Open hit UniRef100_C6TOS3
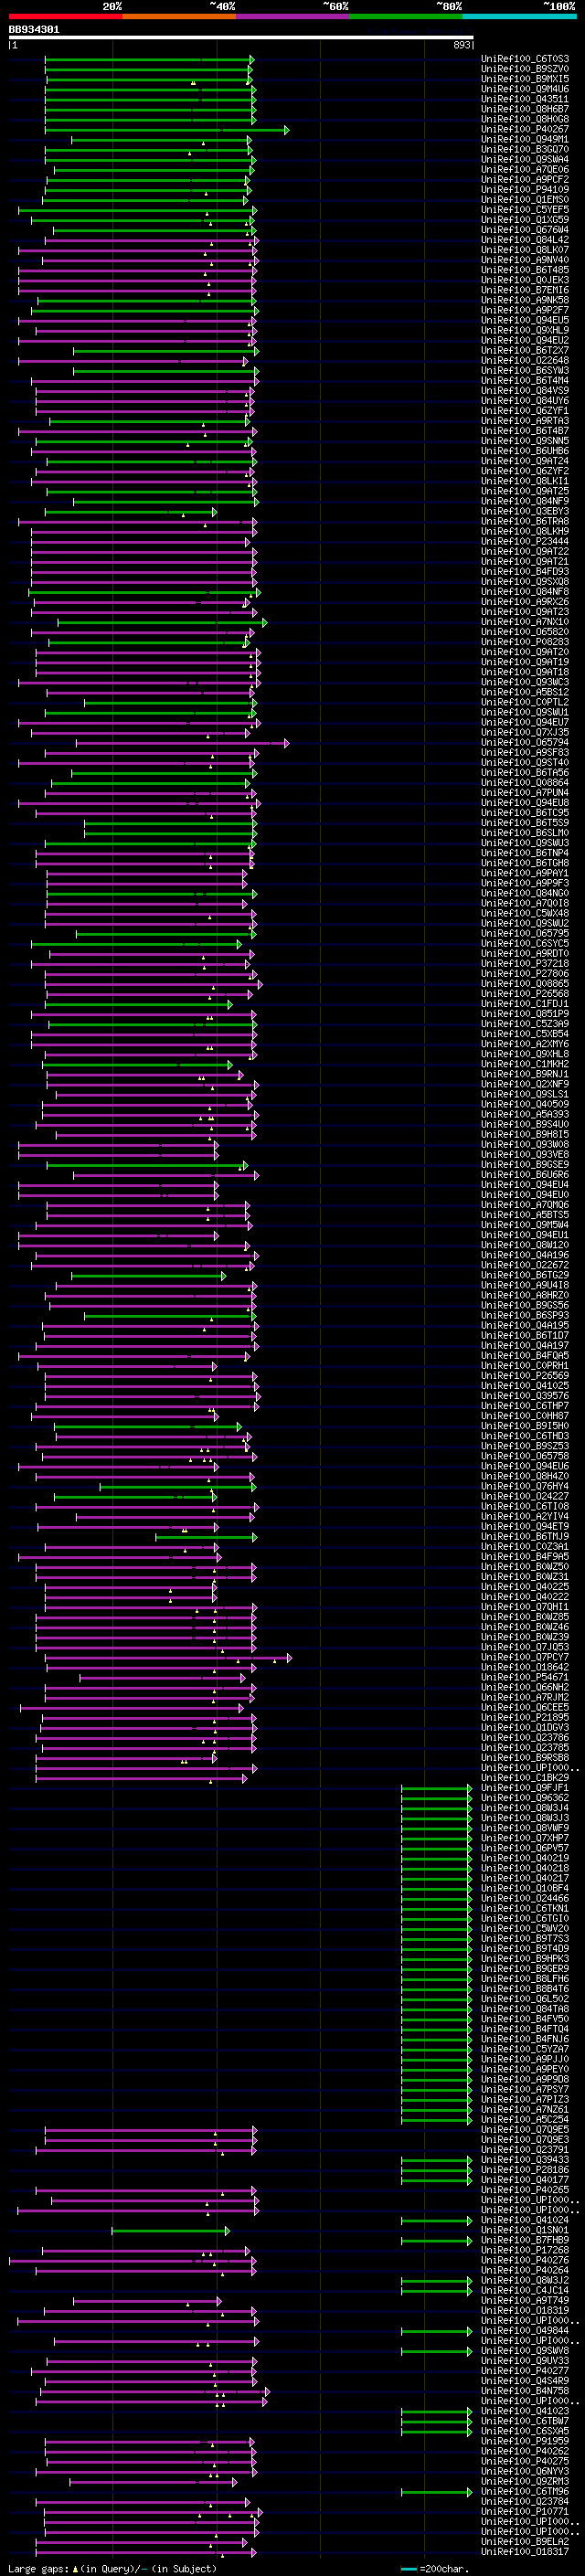The width and height of the screenshot is (585, 2576). pos(525,59)
